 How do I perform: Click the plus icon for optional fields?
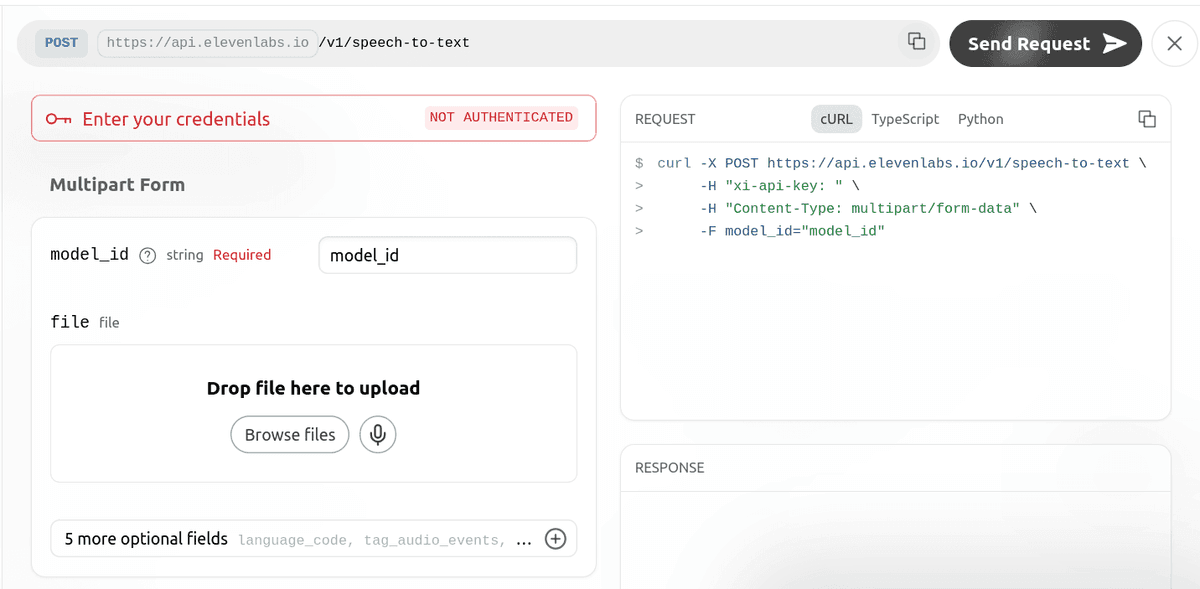555,539
